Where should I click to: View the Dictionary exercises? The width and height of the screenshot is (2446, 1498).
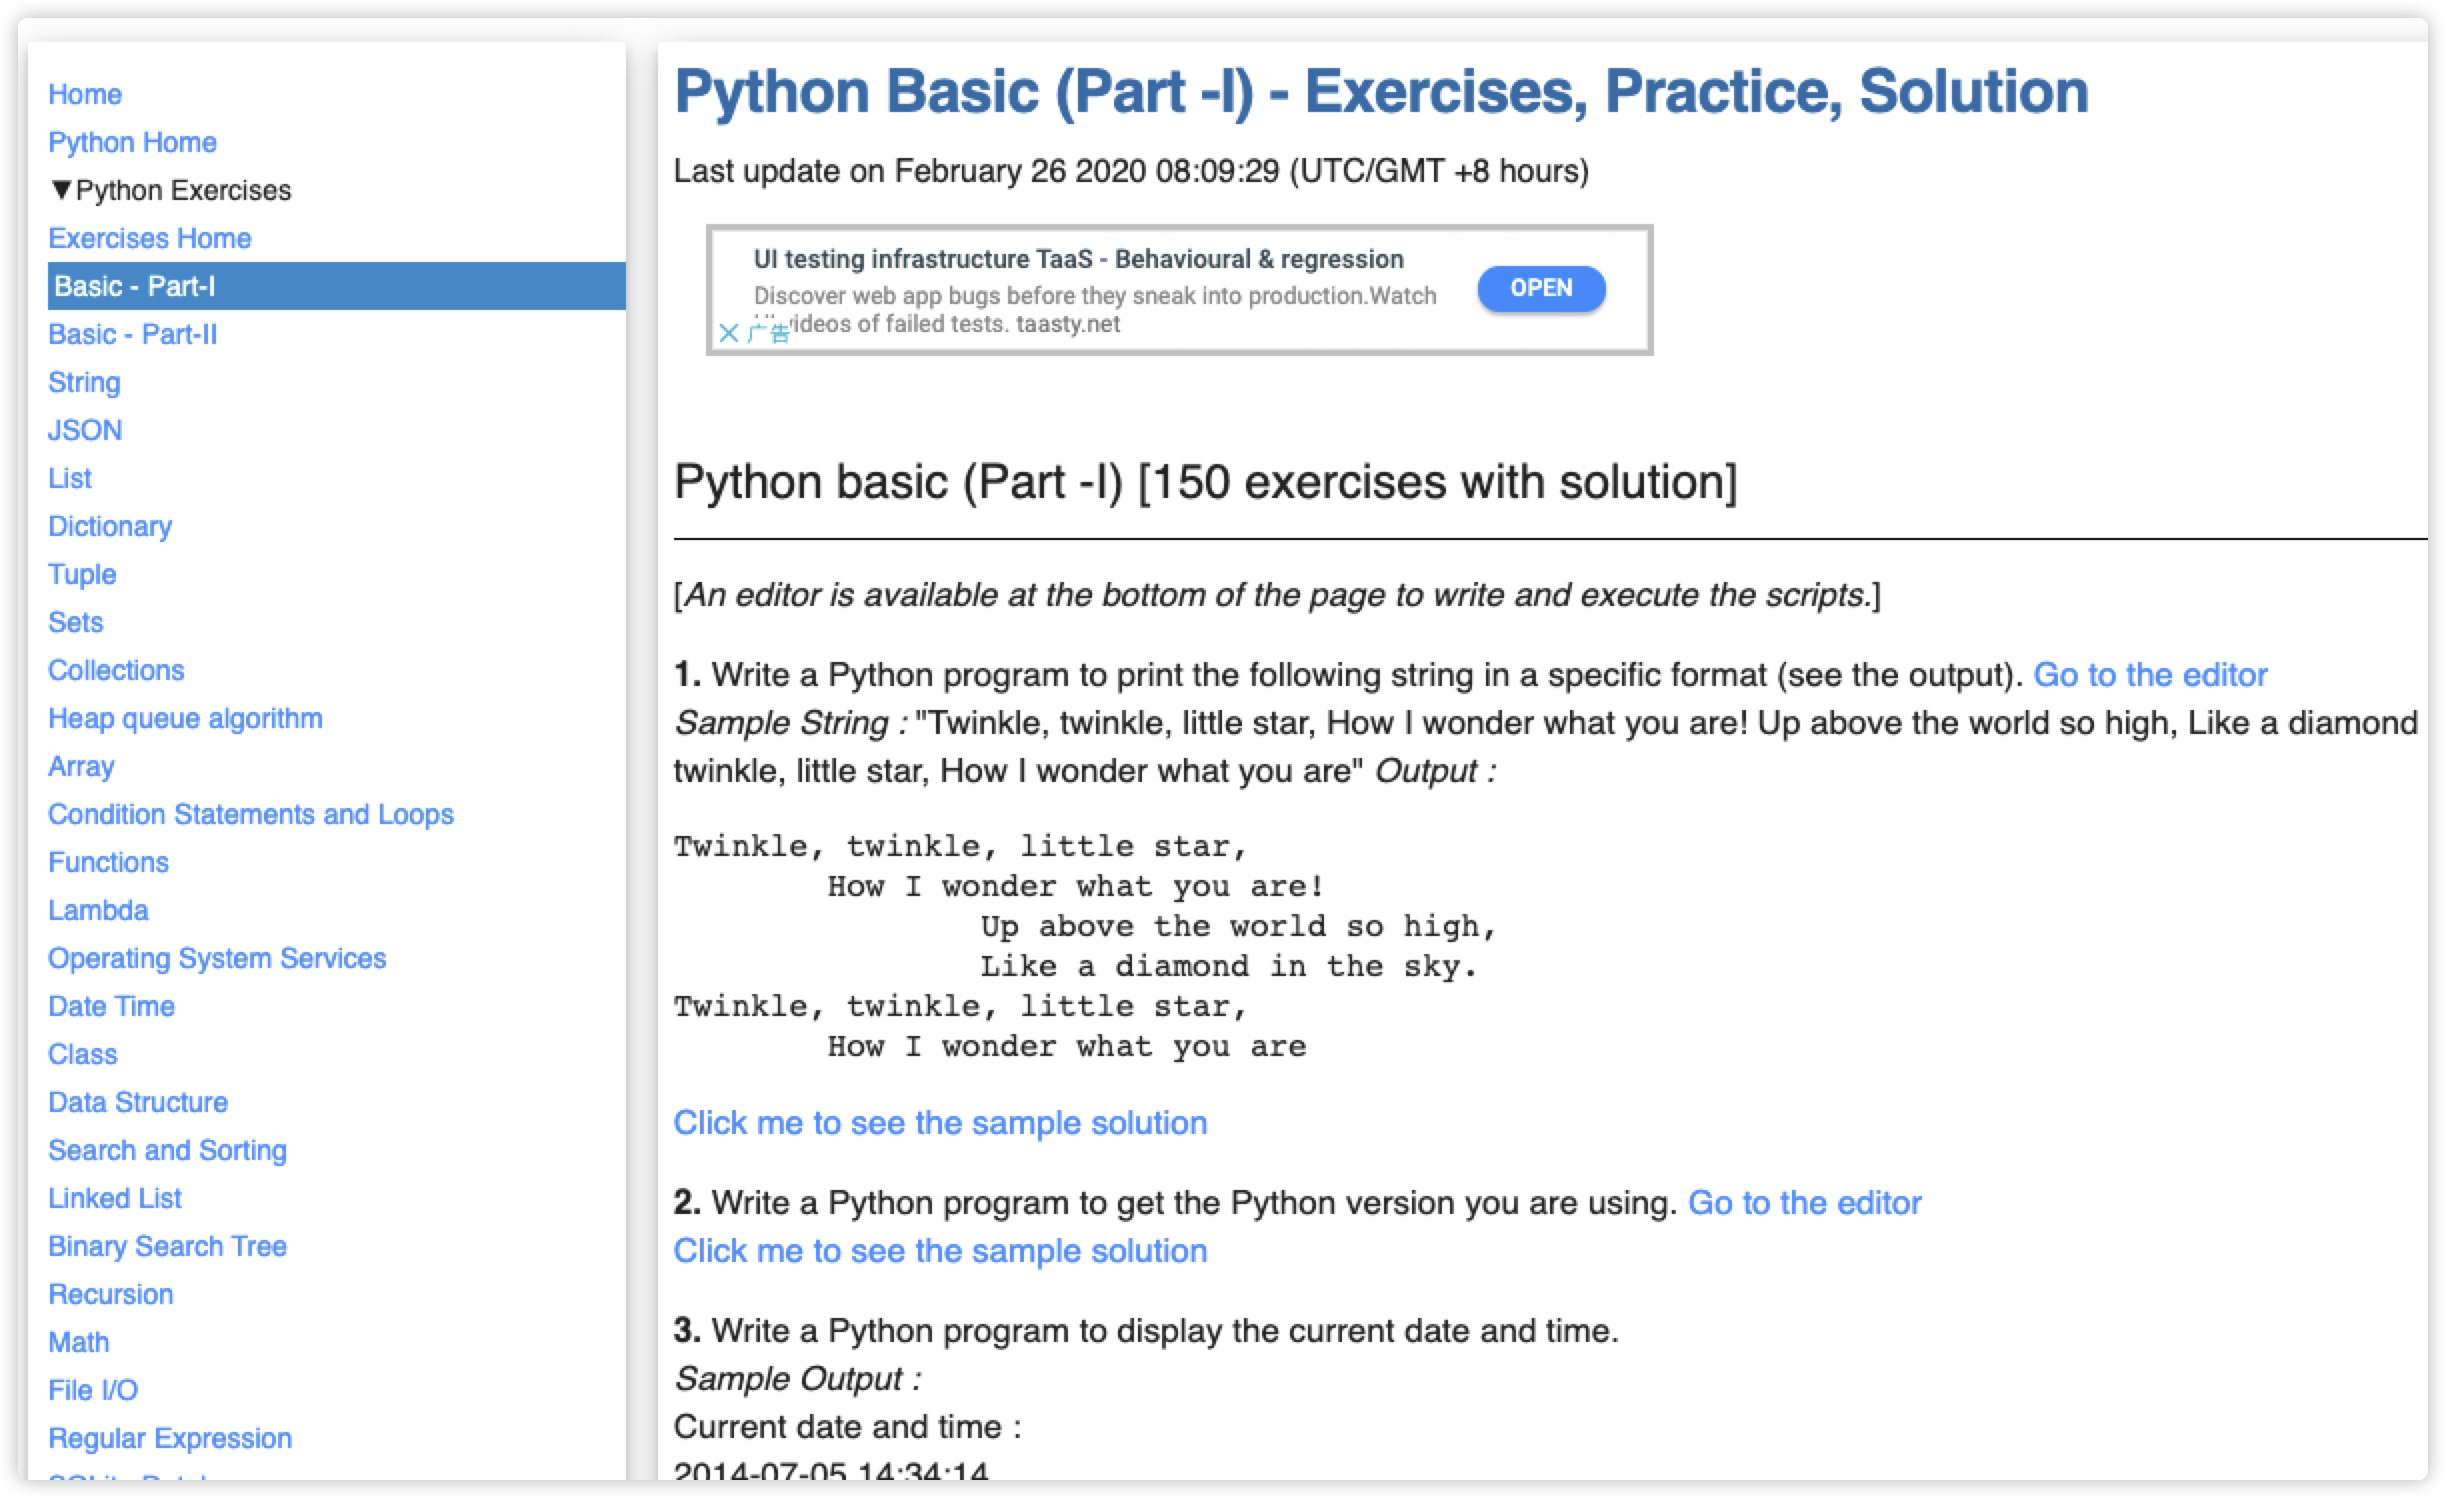click(110, 526)
